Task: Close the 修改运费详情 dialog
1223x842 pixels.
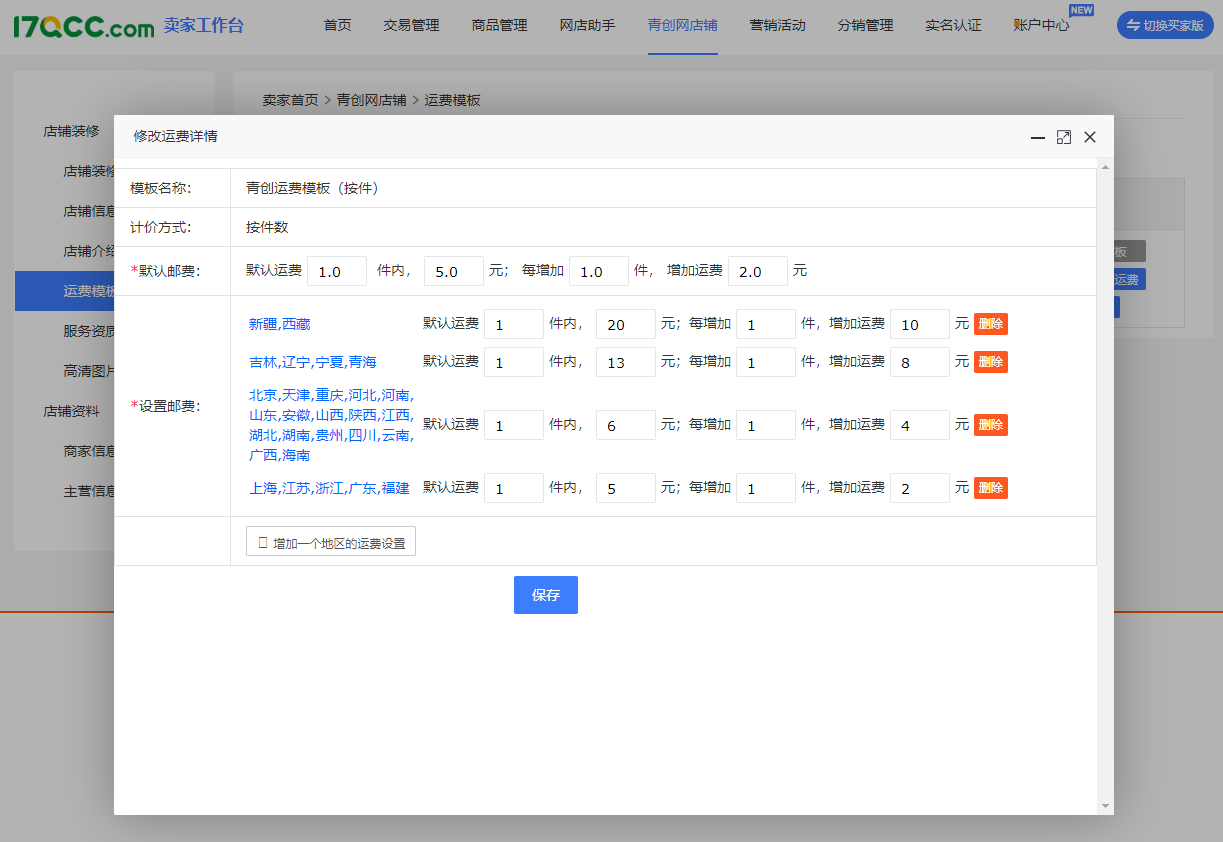Action: pos(1090,137)
